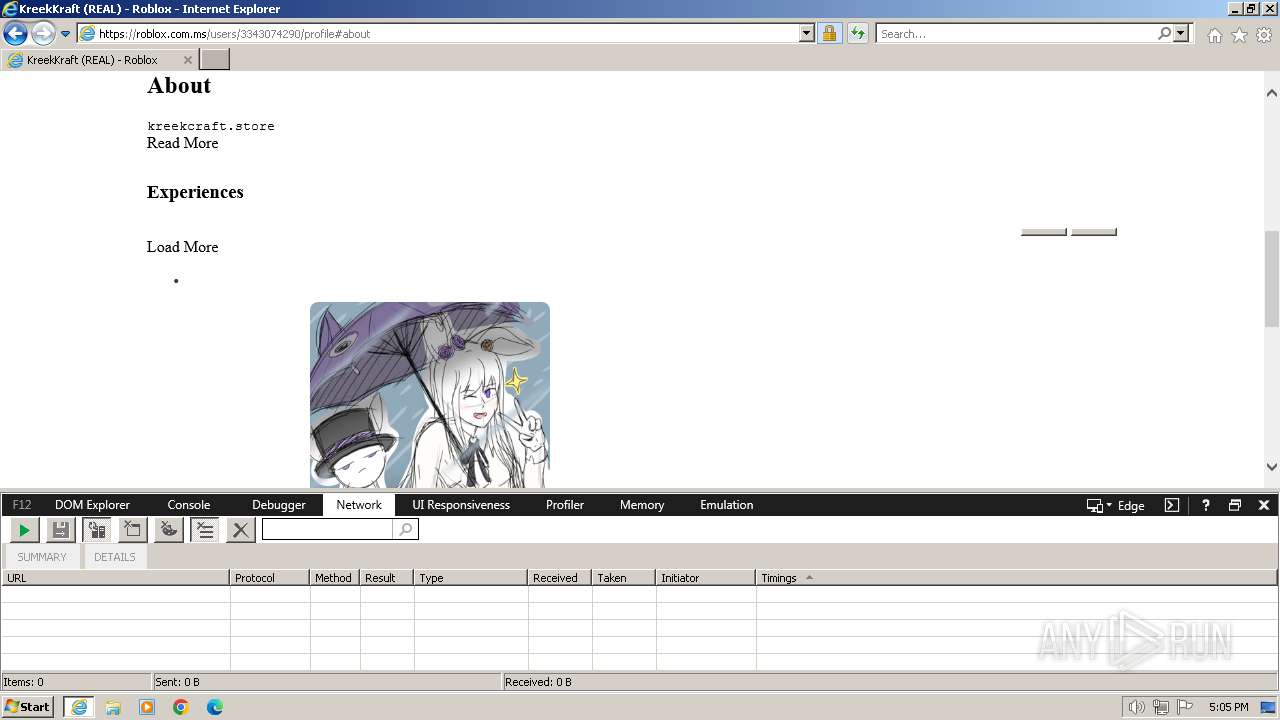Open Favorites star icon
The height and width of the screenshot is (720, 1280).
[1239, 35]
